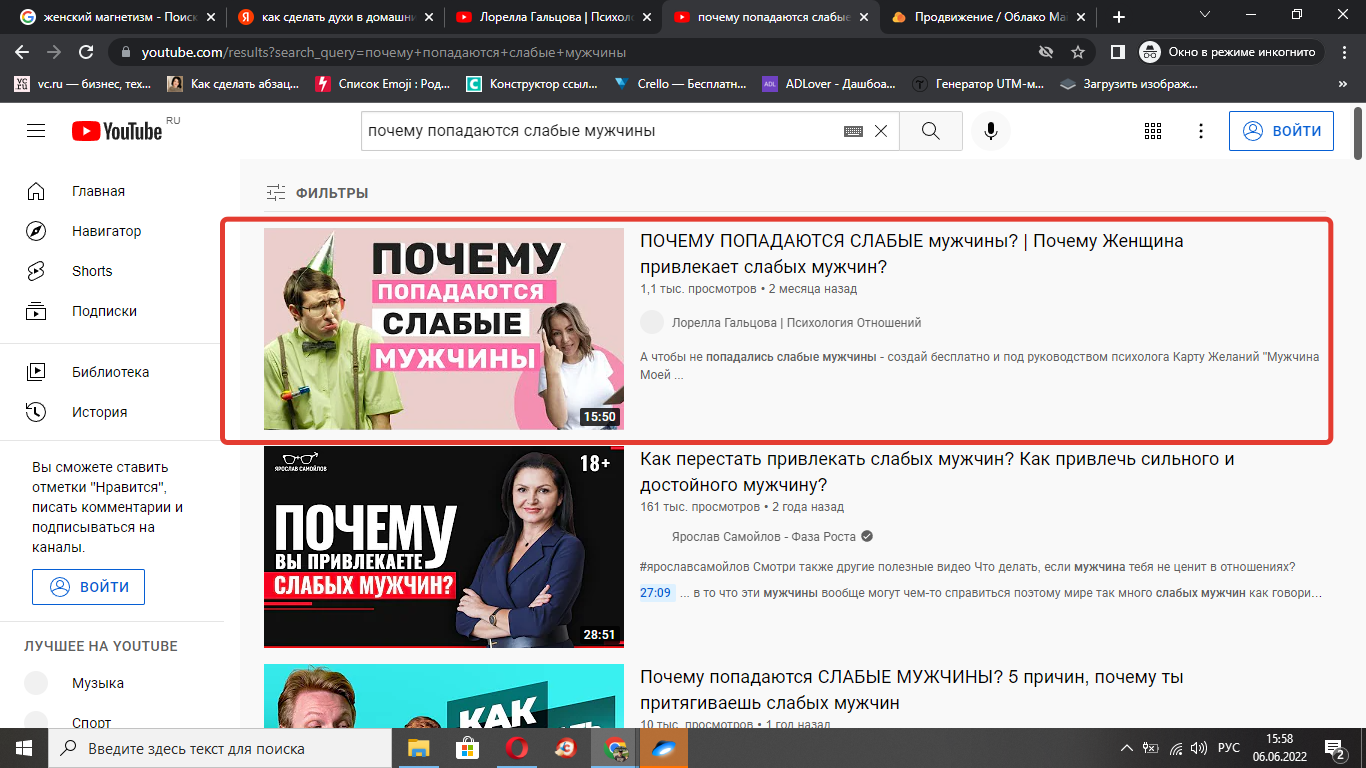Open the Ярослав Самойлов video thumbnail

[x=444, y=547]
